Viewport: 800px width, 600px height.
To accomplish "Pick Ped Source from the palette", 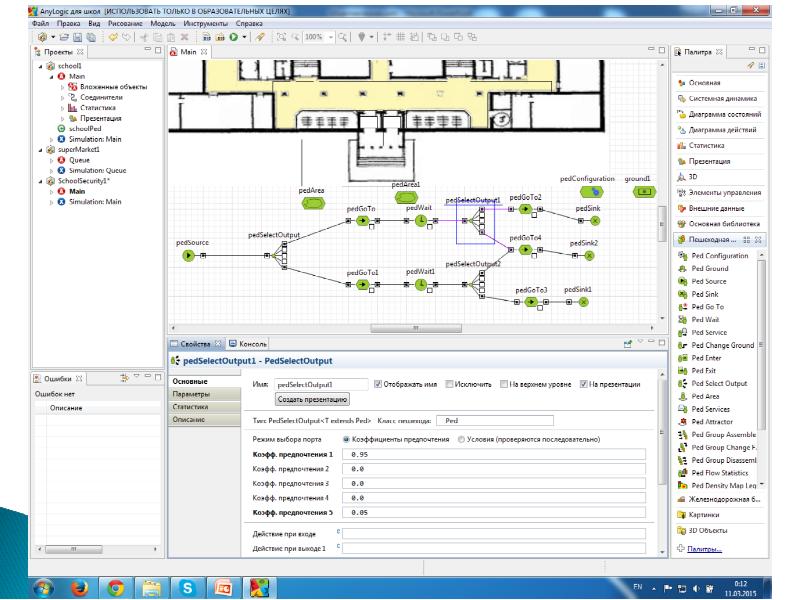I will (708, 282).
